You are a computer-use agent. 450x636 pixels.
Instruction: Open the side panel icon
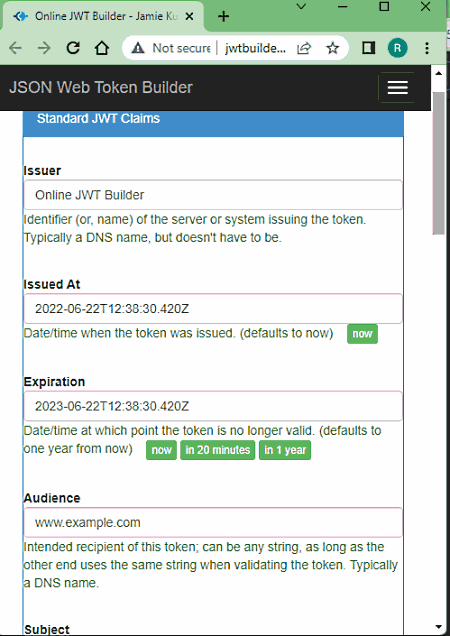click(368, 48)
